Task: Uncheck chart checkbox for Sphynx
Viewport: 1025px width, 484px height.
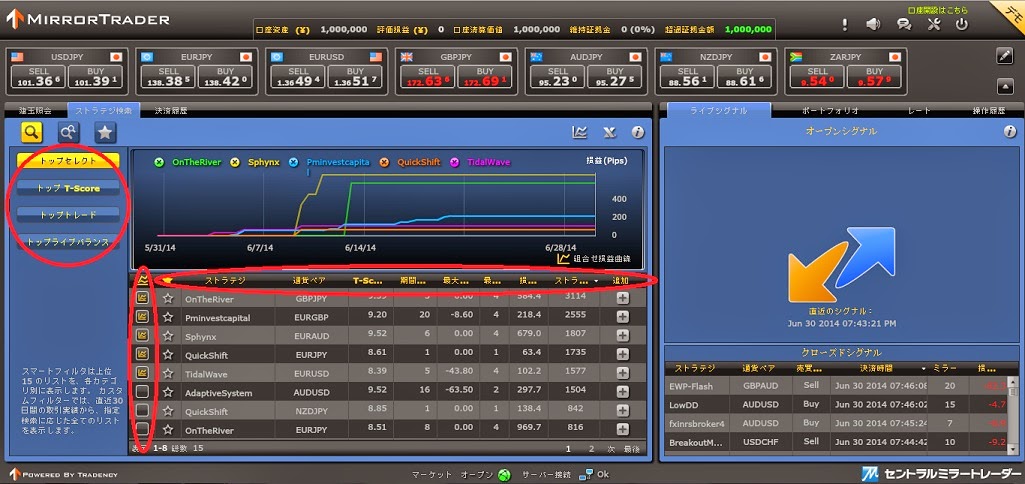Action: point(143,336)
